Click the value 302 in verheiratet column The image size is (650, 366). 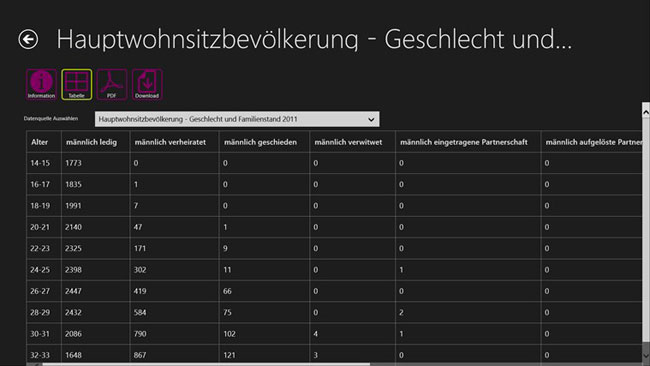140,270
